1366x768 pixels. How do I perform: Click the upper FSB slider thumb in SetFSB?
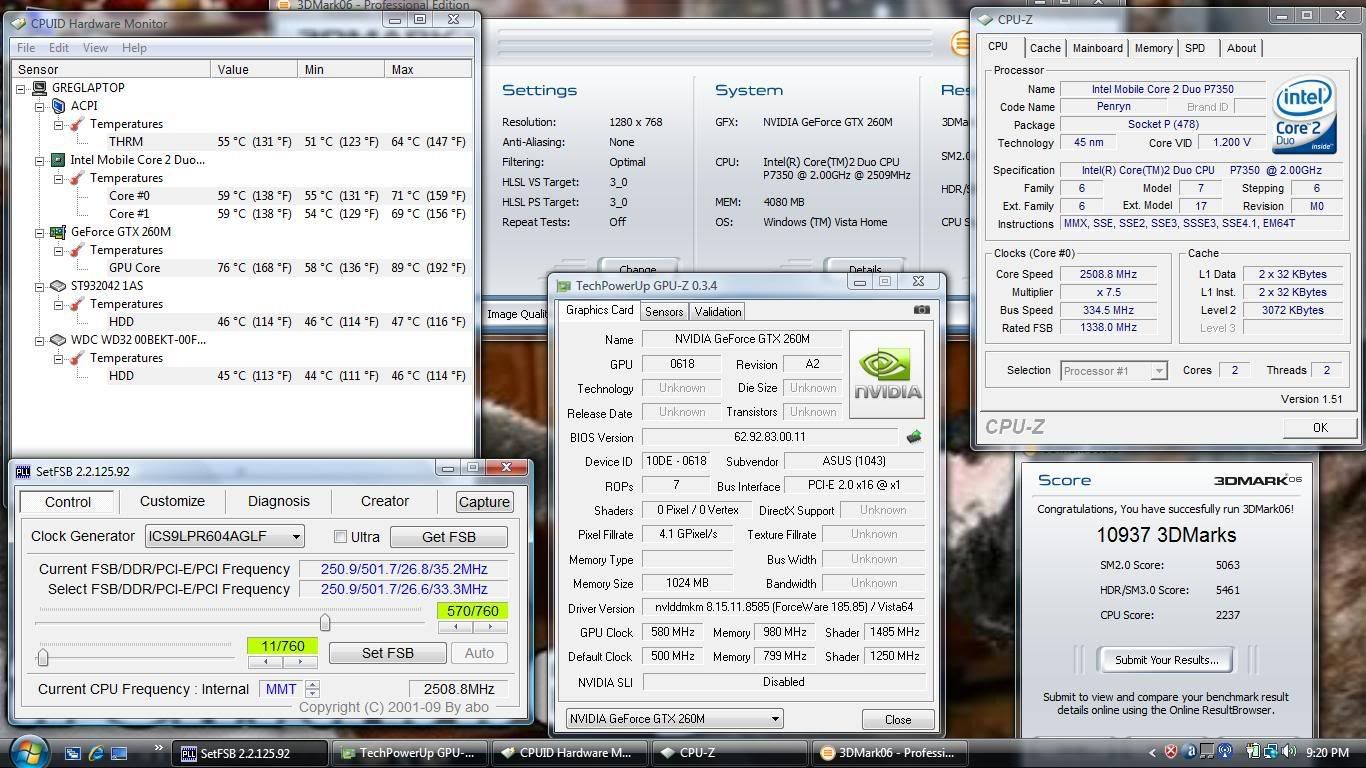tap(325, 623)
